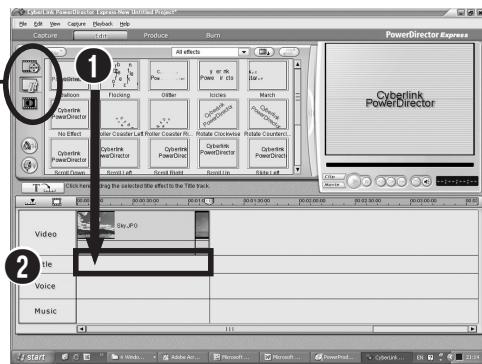Switch to the Burn mode tab
482x364 pixels.
click(x=213, y=35)
